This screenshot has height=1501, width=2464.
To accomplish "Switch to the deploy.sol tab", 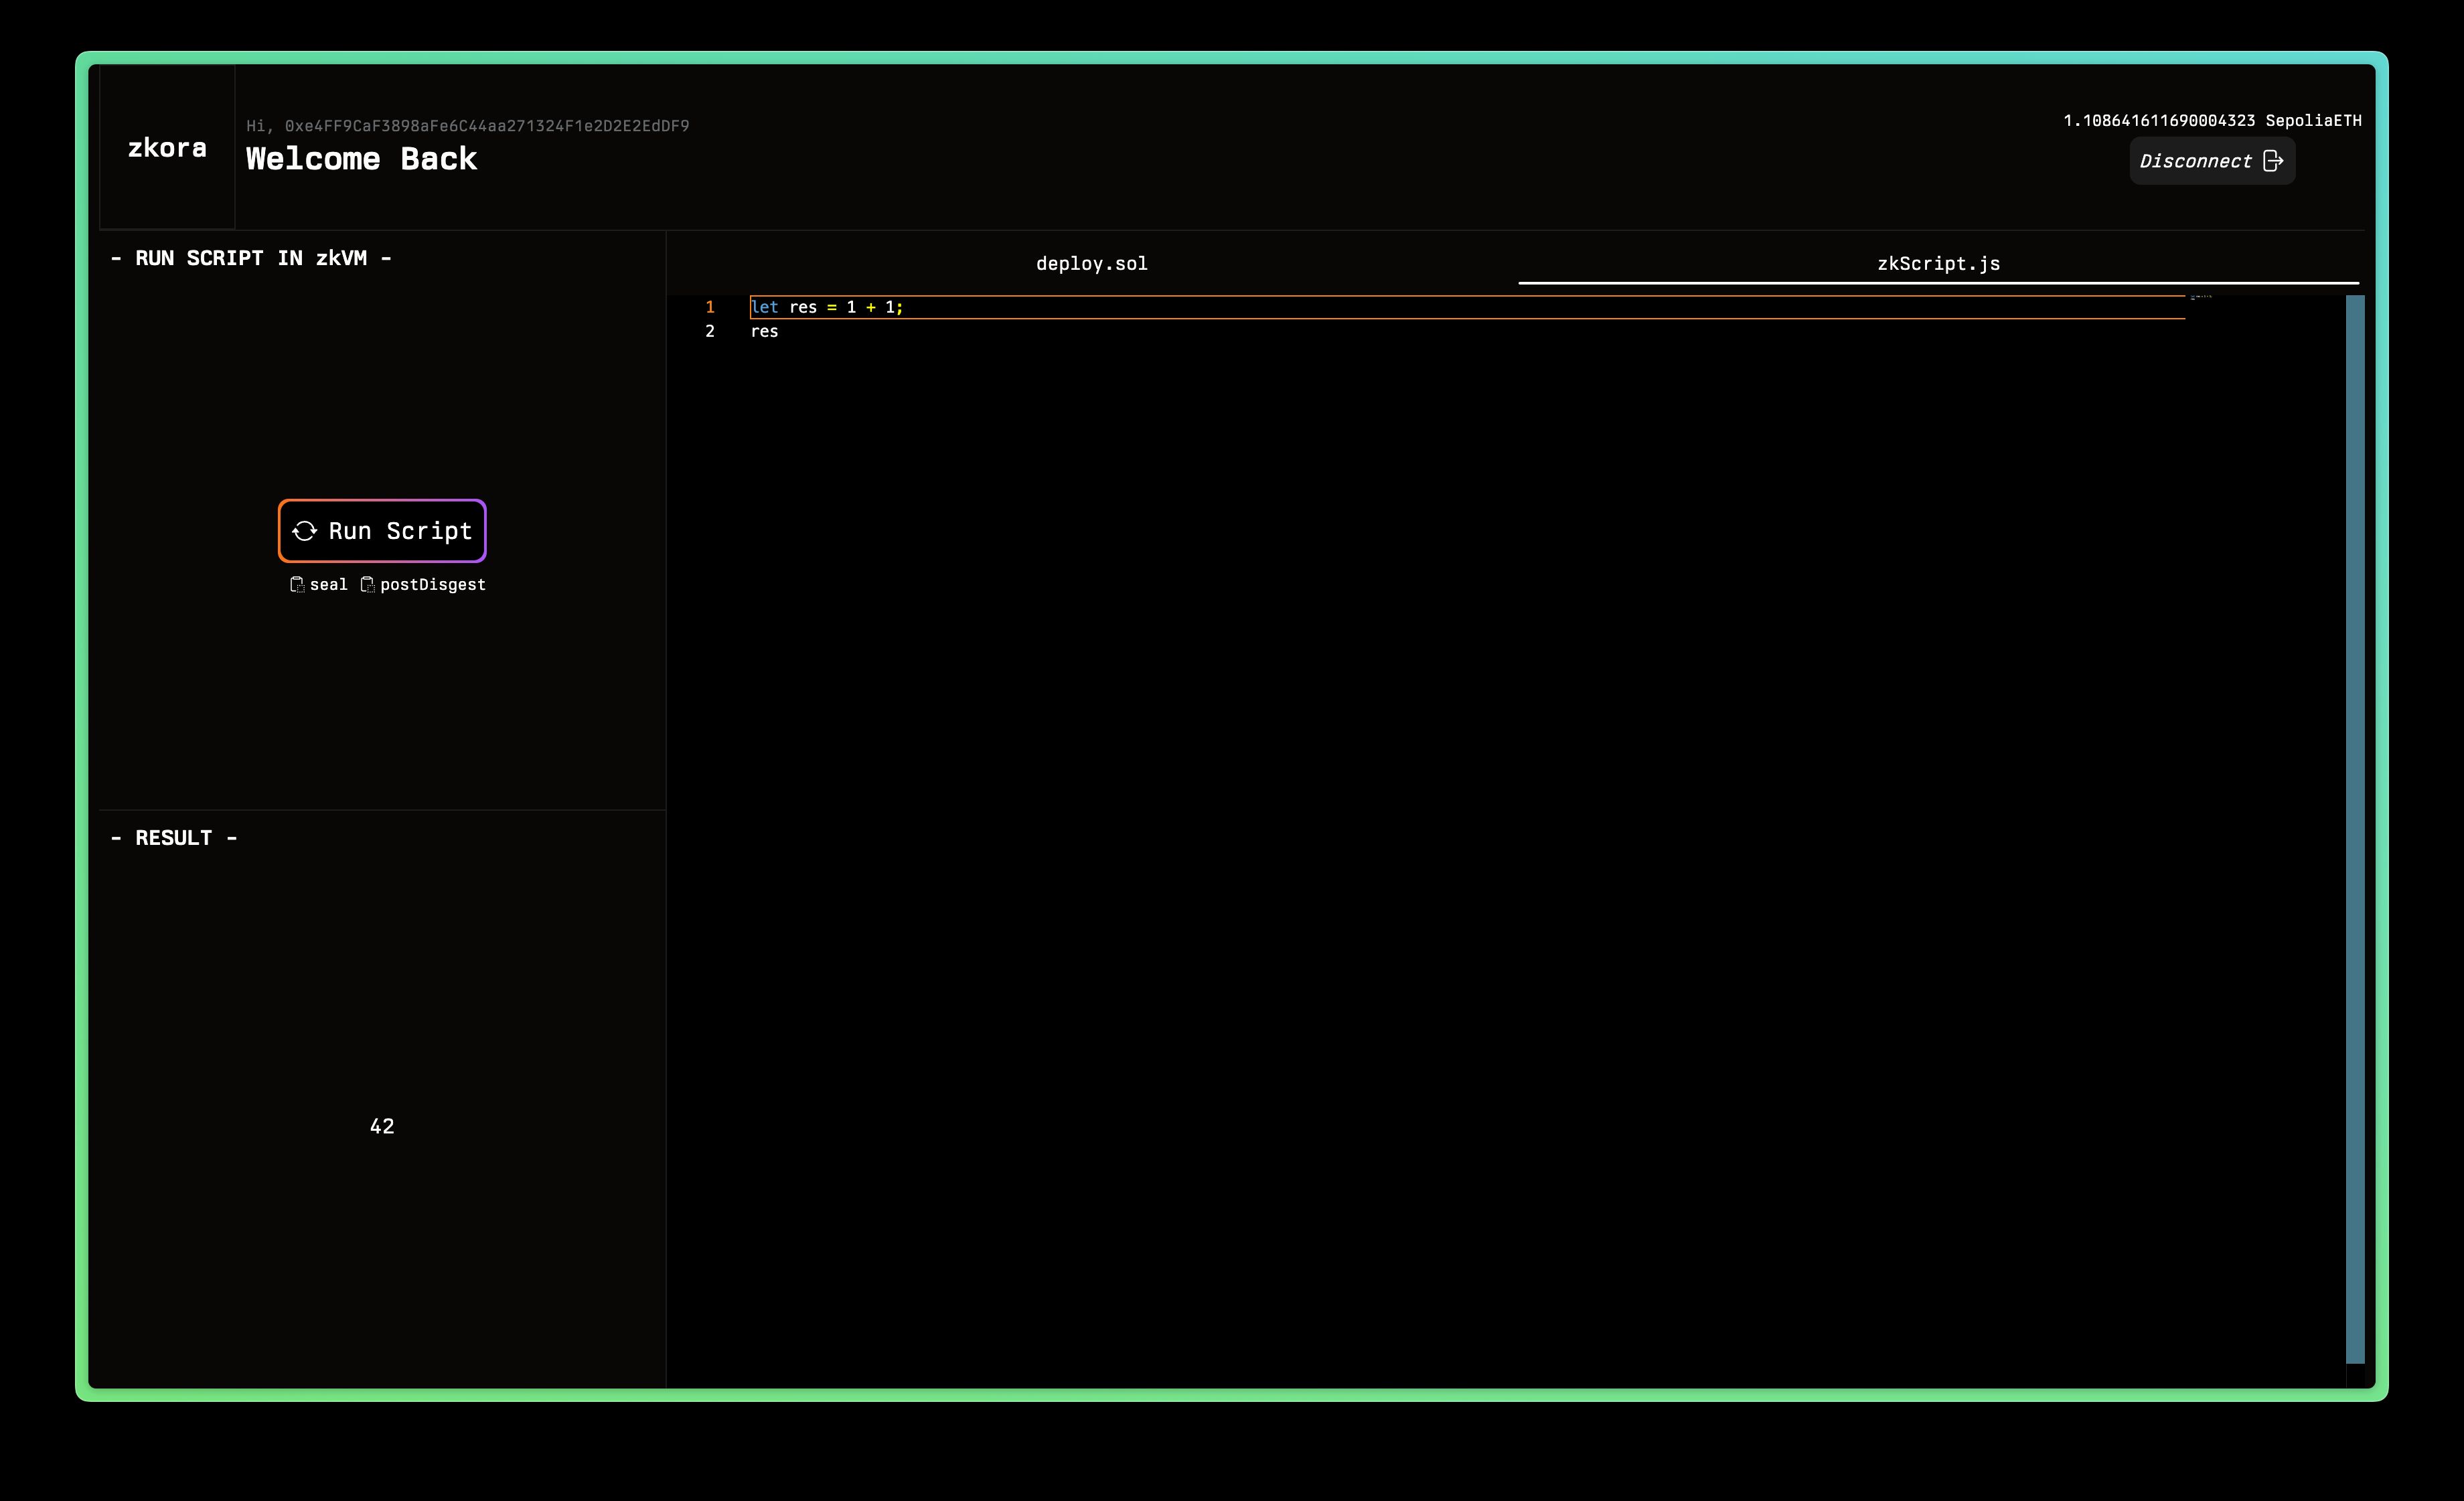I will coord(1092,263).
